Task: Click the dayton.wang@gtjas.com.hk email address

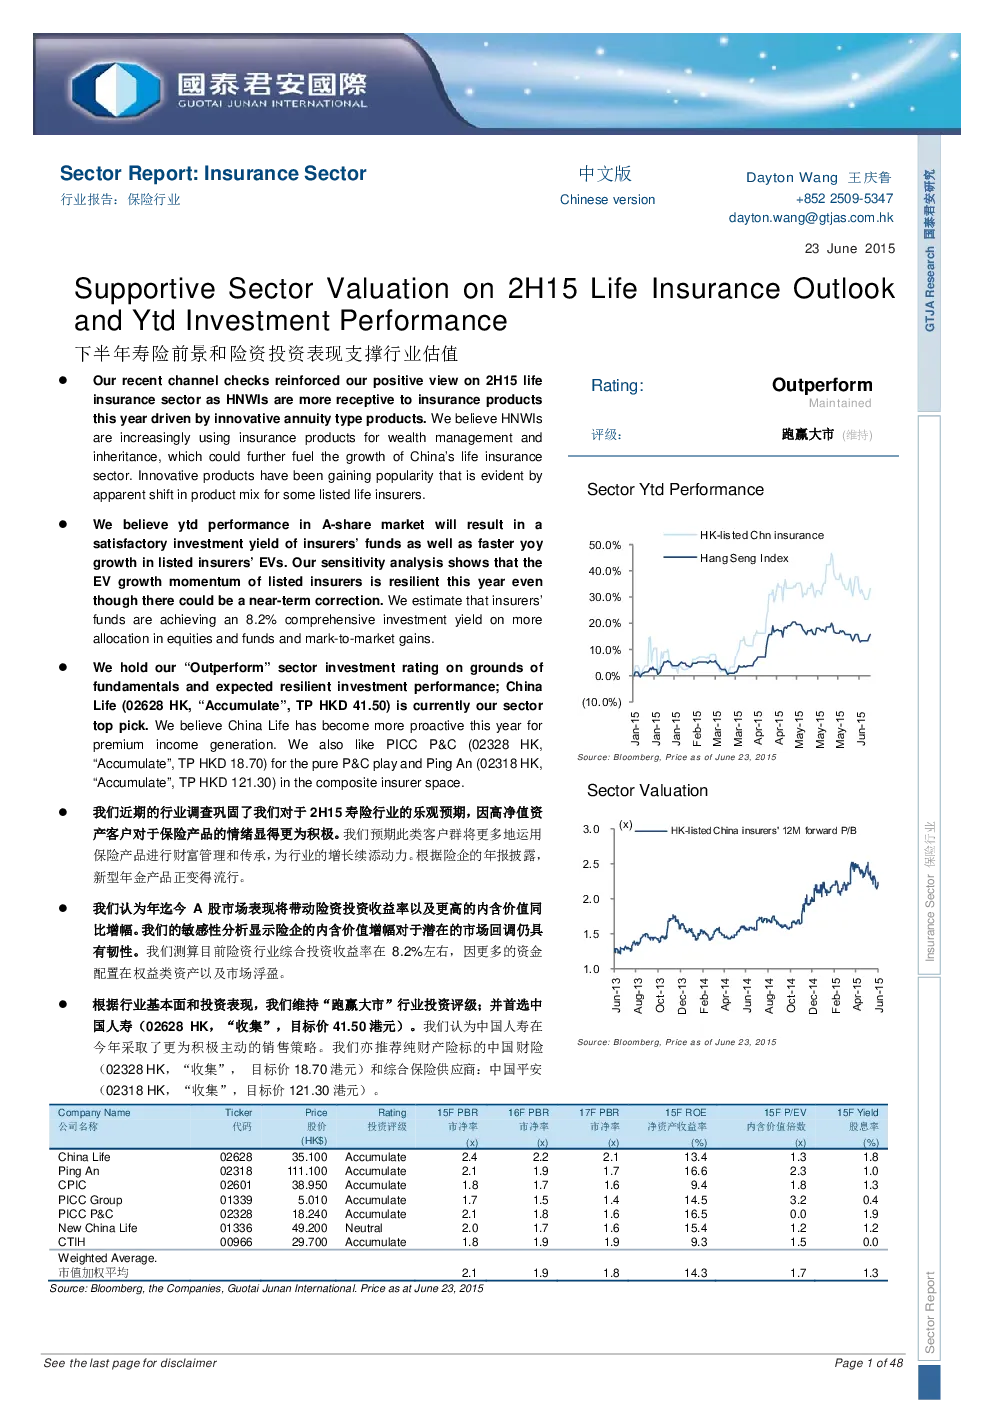Action: [811, 217]
